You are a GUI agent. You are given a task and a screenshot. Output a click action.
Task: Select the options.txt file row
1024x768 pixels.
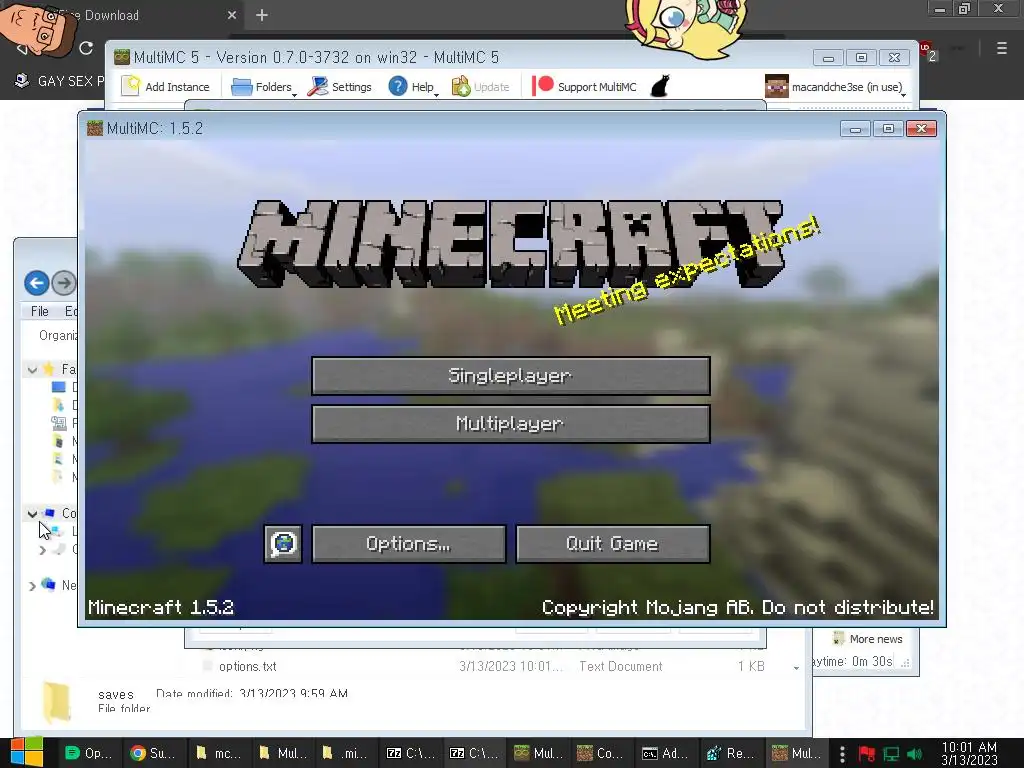coord(485,666)
